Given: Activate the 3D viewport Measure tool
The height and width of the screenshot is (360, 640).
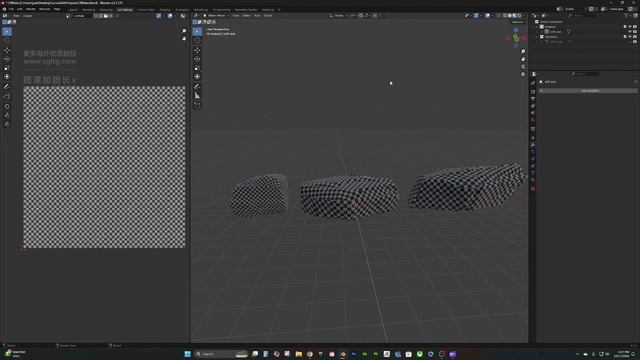Looking at the screenshot, I should point(197,96).
